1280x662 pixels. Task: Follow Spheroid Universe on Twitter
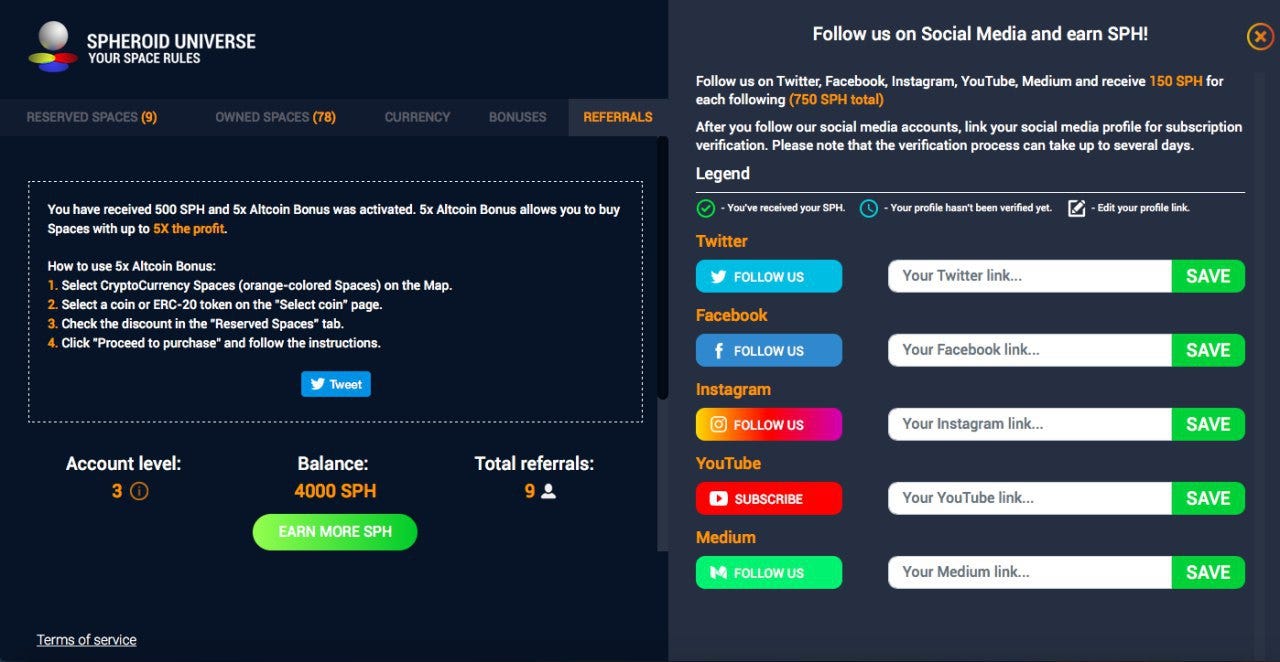click(769, 277)
